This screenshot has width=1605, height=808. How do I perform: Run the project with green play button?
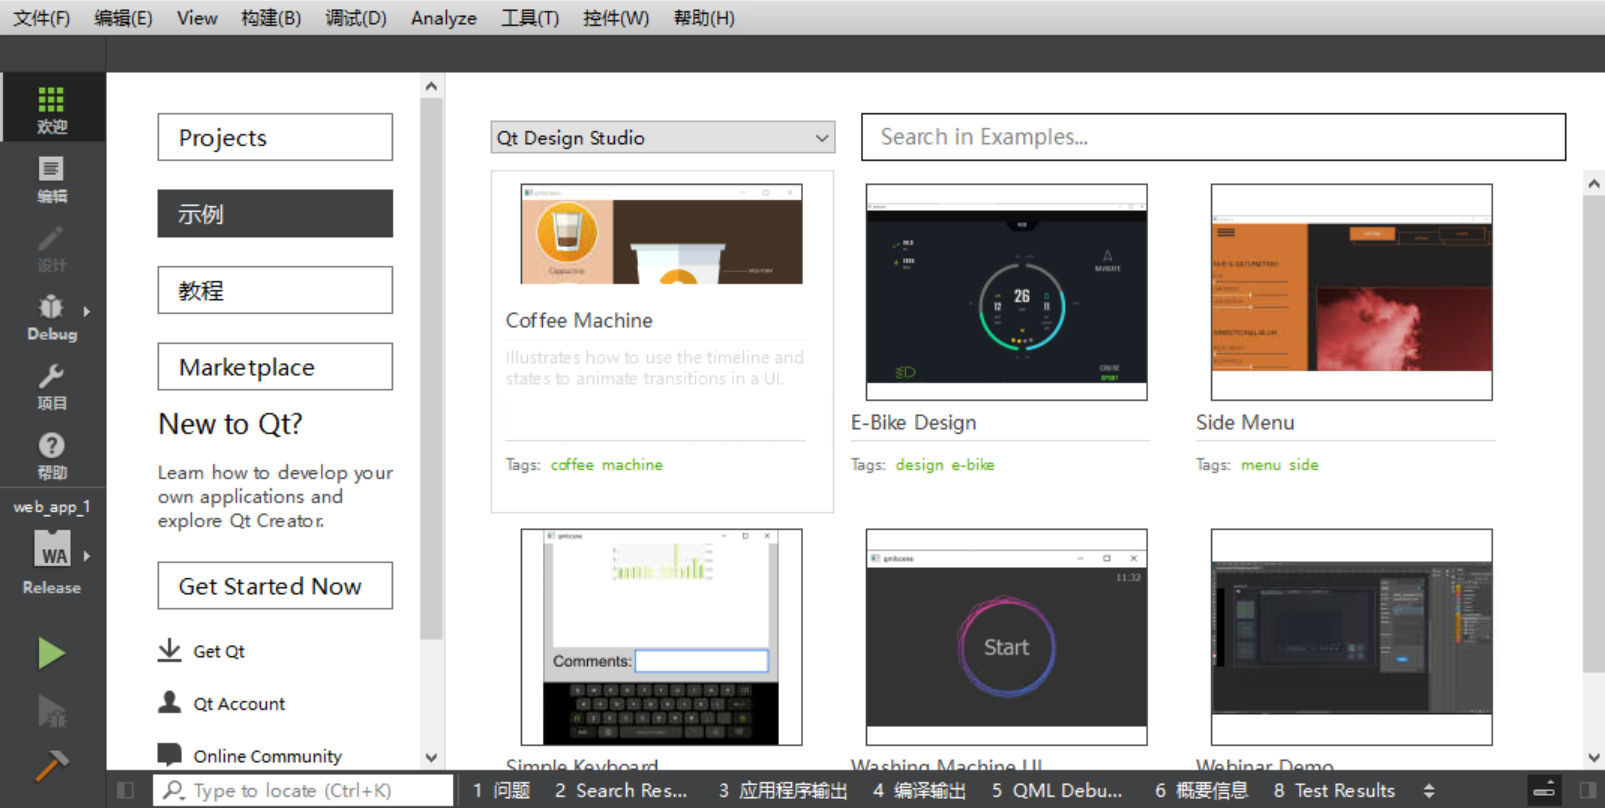click(x=51, y=653)
